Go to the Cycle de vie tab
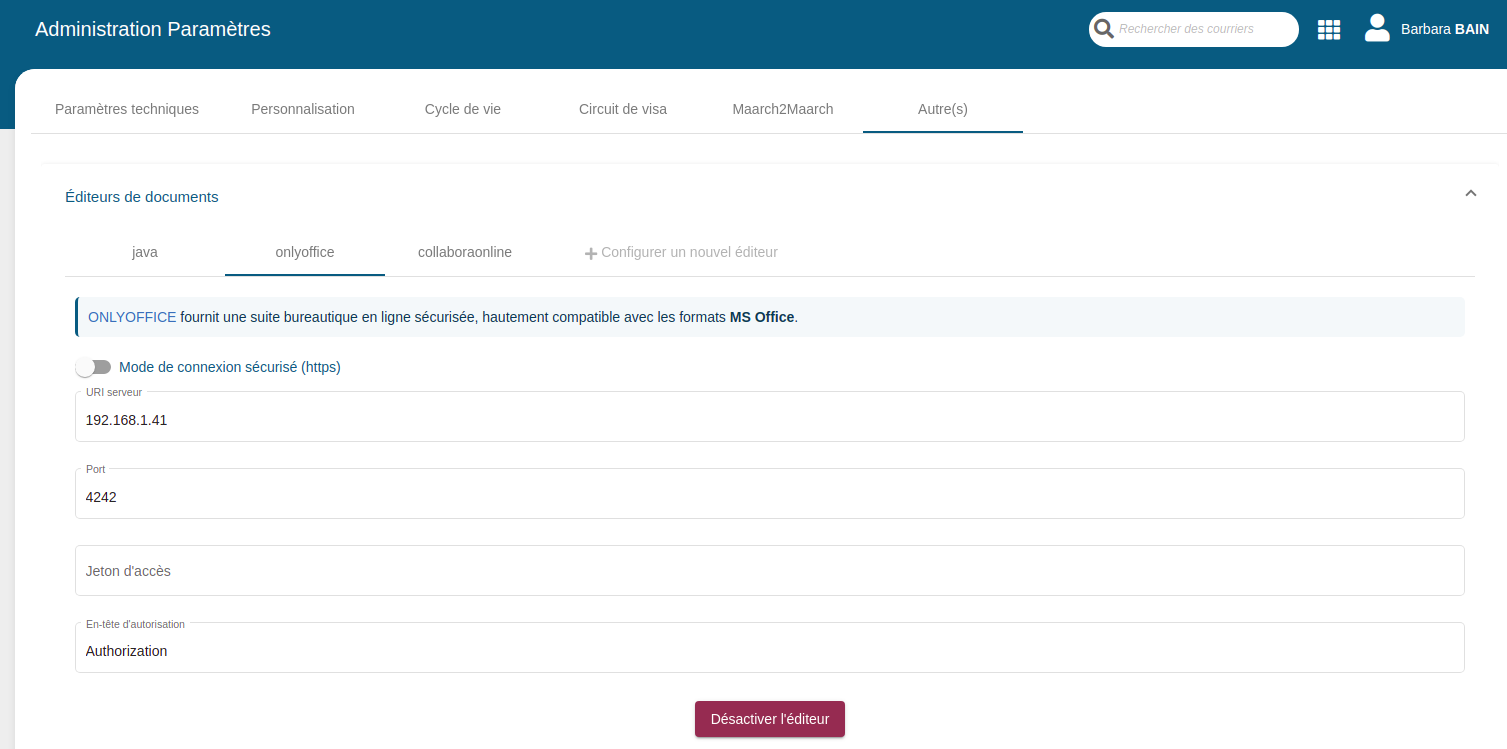The width and height of the screenshot is (1507, 749). coord(463,109)
